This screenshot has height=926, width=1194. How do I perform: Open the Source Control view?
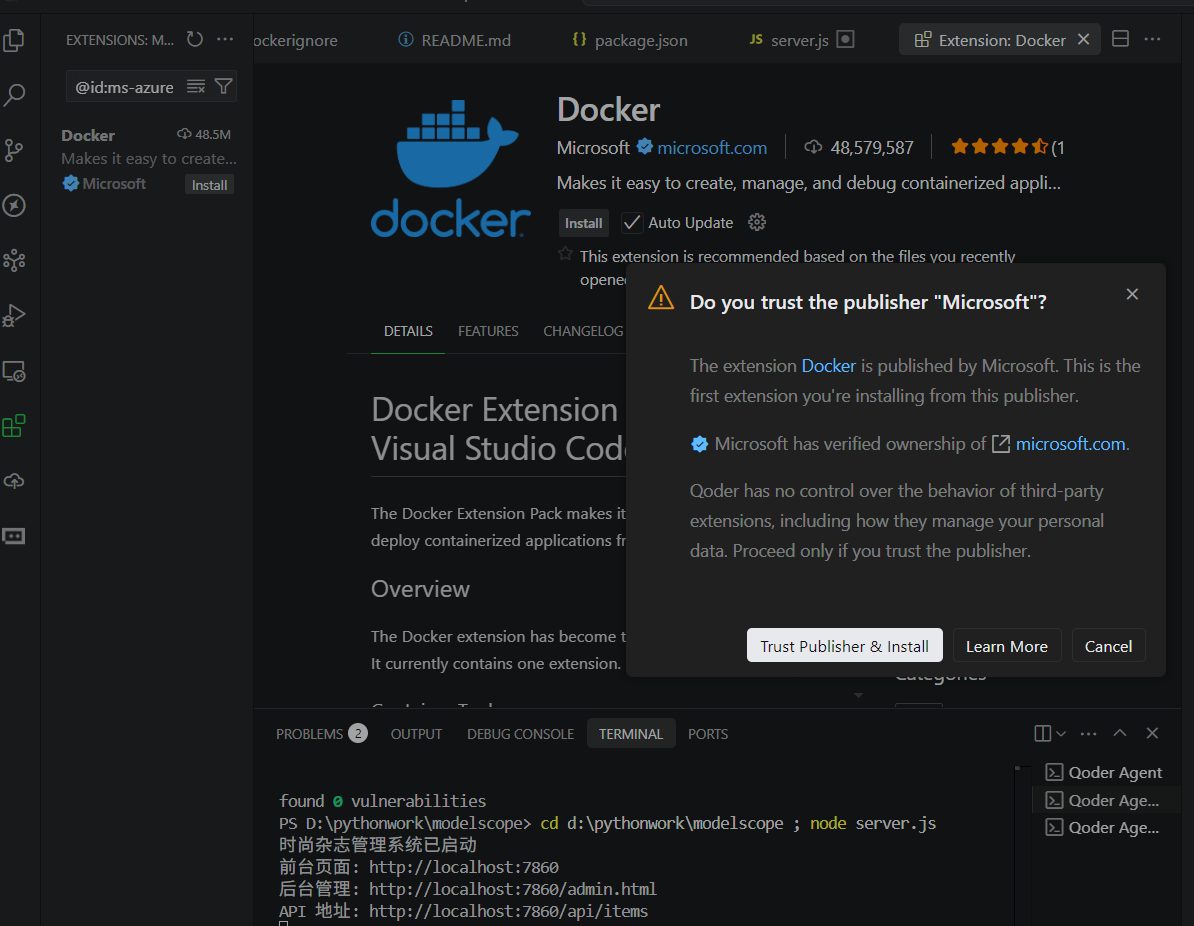14,150
